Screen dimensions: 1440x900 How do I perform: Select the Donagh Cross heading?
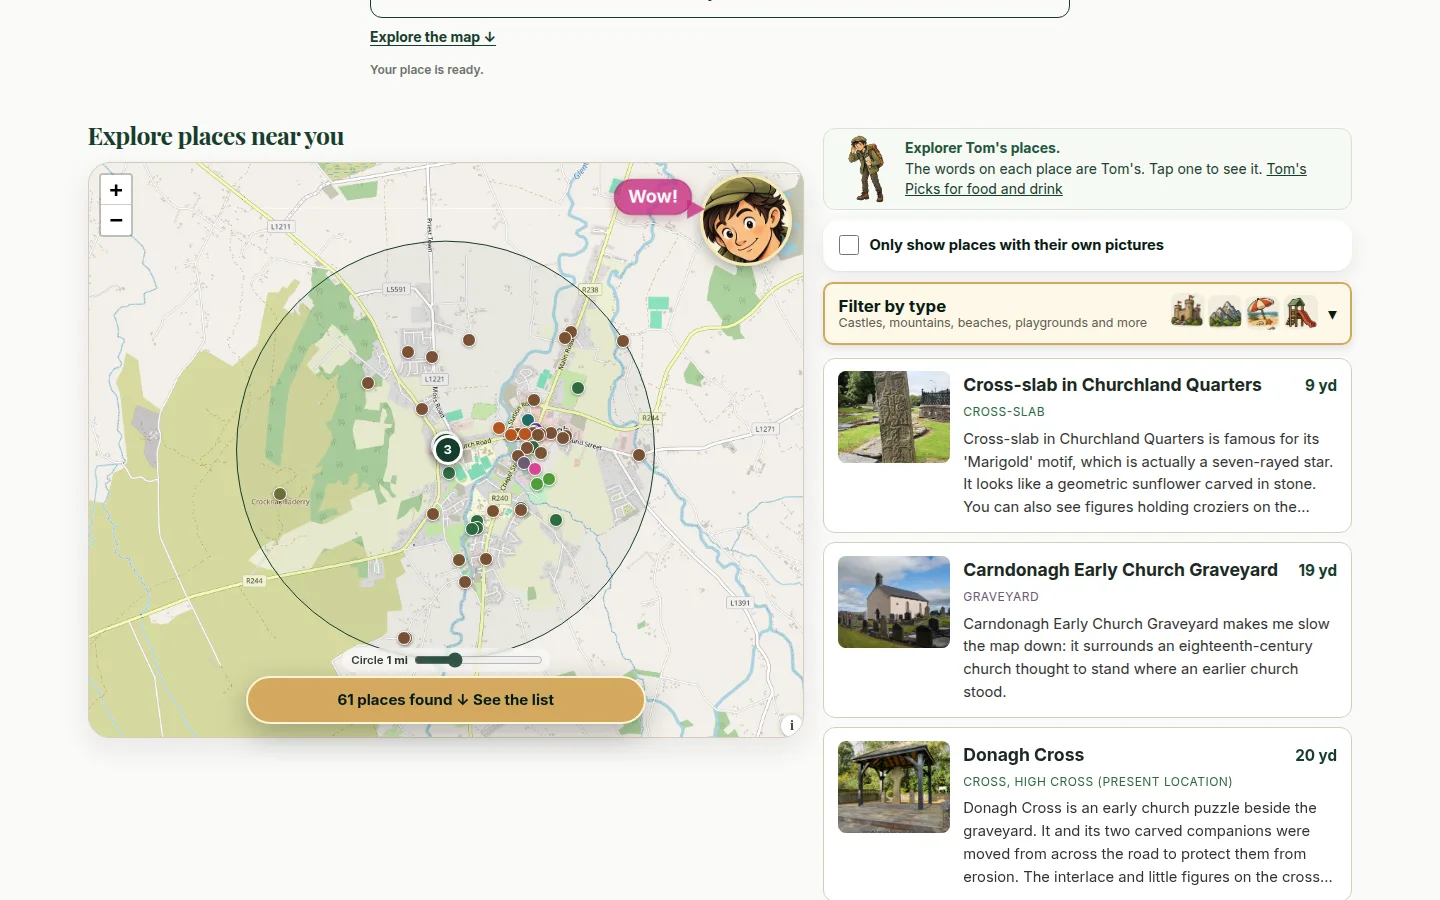pyautogui.click(x=1023, y=755)
